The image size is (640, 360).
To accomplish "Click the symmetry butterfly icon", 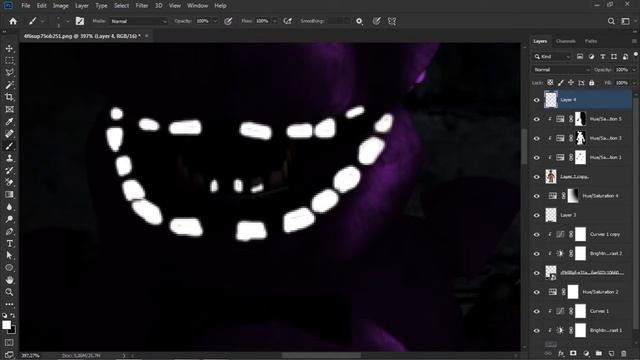I will point(392,21).
